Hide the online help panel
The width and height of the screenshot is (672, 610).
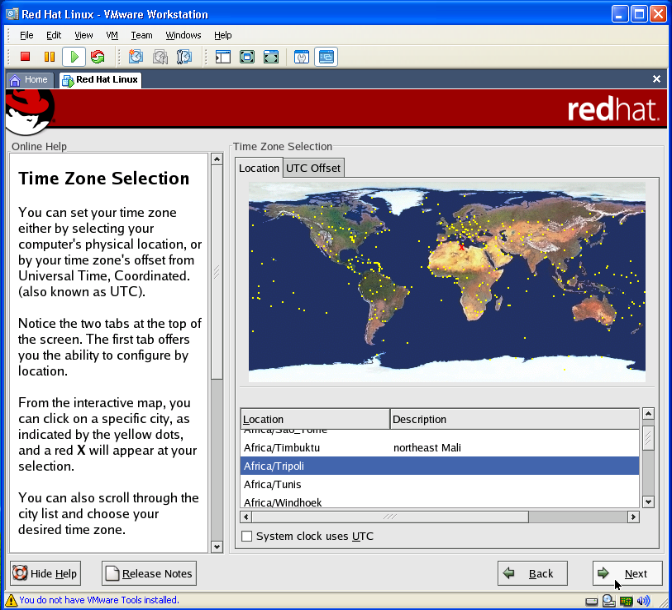coord(45,574)
